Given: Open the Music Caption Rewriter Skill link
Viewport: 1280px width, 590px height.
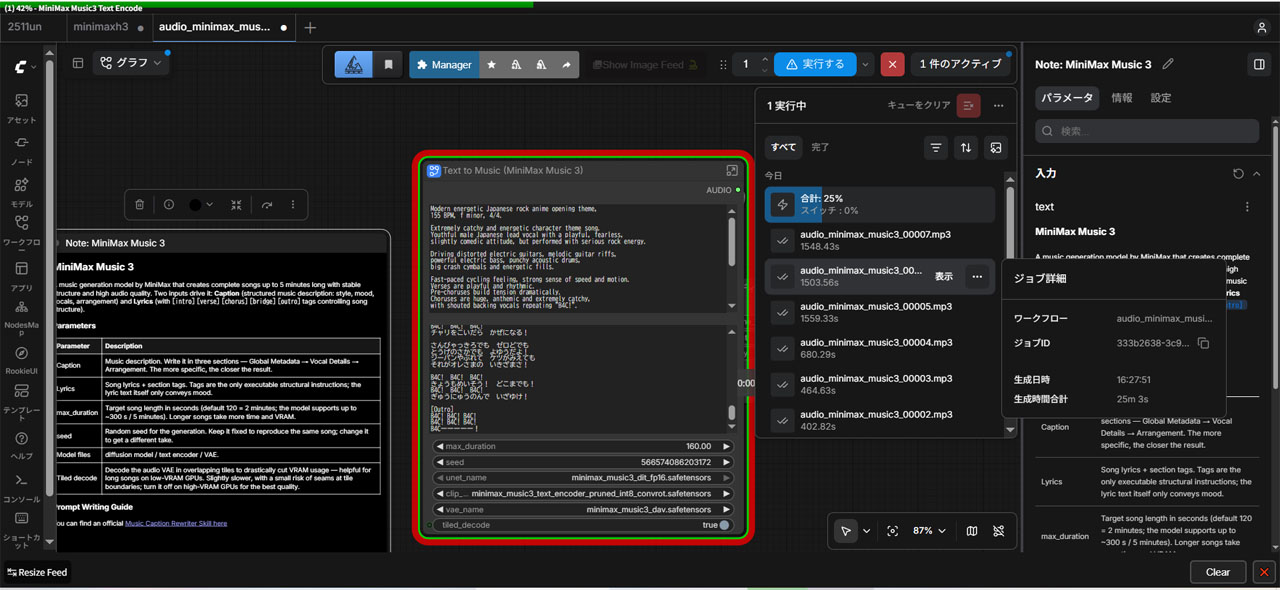Looking at the screenshot, I should [175, 523].
